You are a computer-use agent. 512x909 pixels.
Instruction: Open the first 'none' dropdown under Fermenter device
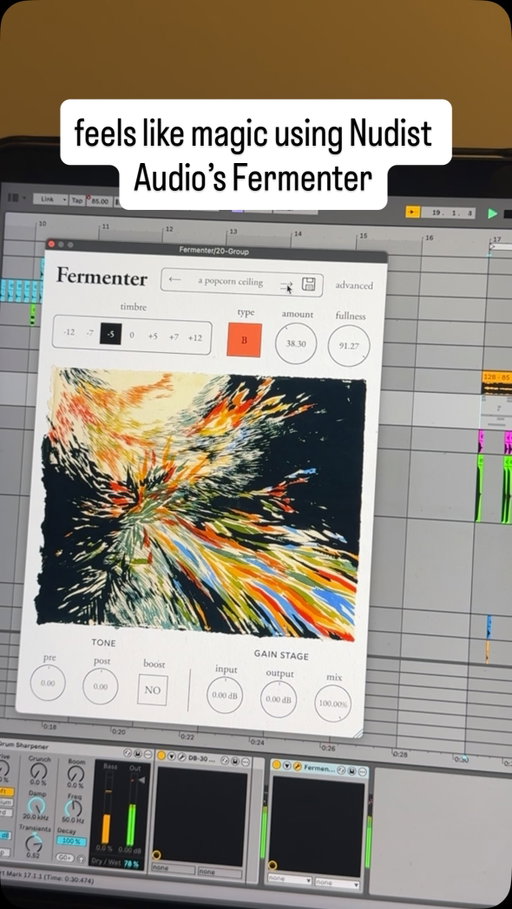click(x=288, y=879)
